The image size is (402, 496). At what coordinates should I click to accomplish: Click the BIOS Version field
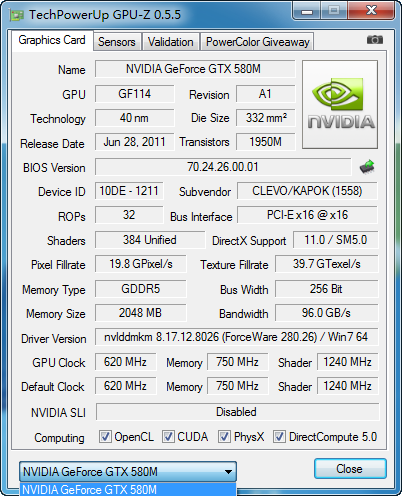tap(223, 167)
